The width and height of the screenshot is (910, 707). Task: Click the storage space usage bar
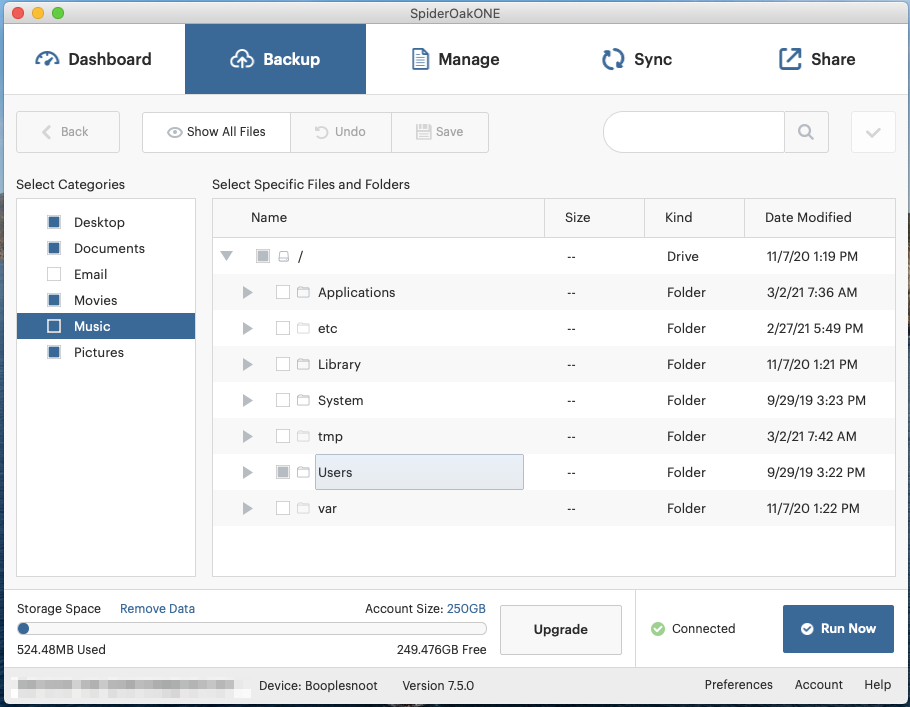[252, 629]
